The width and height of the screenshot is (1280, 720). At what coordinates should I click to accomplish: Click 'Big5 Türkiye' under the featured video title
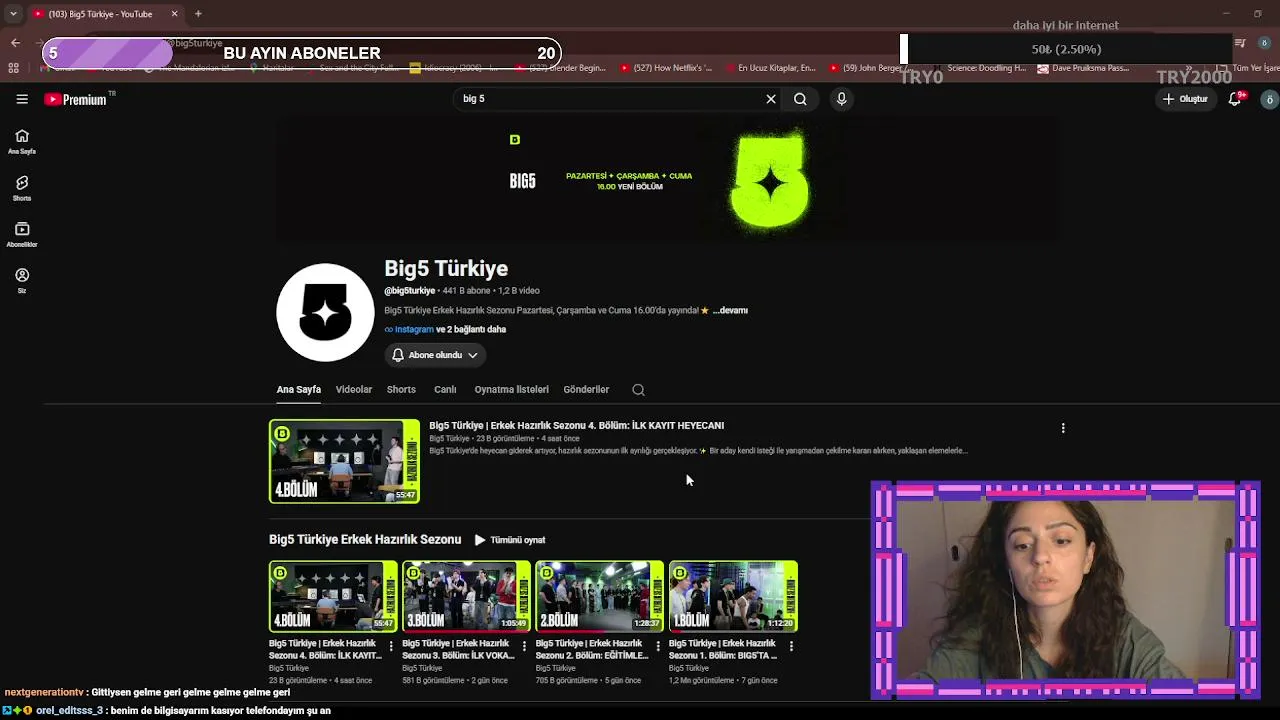point(449,439)
